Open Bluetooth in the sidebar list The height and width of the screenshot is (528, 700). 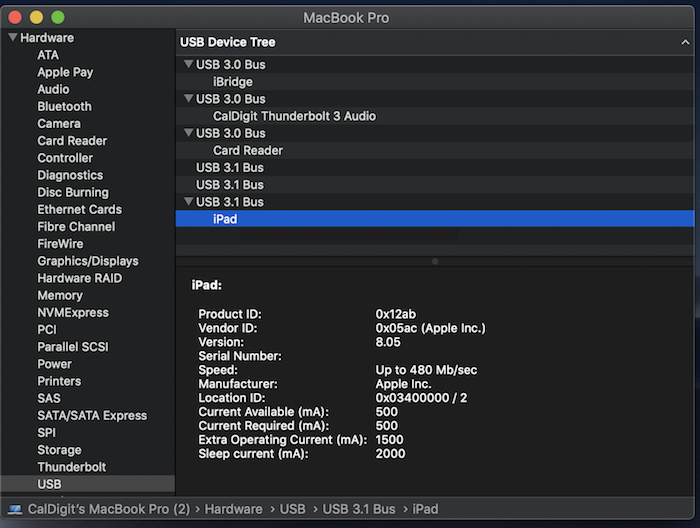point(64,106)
